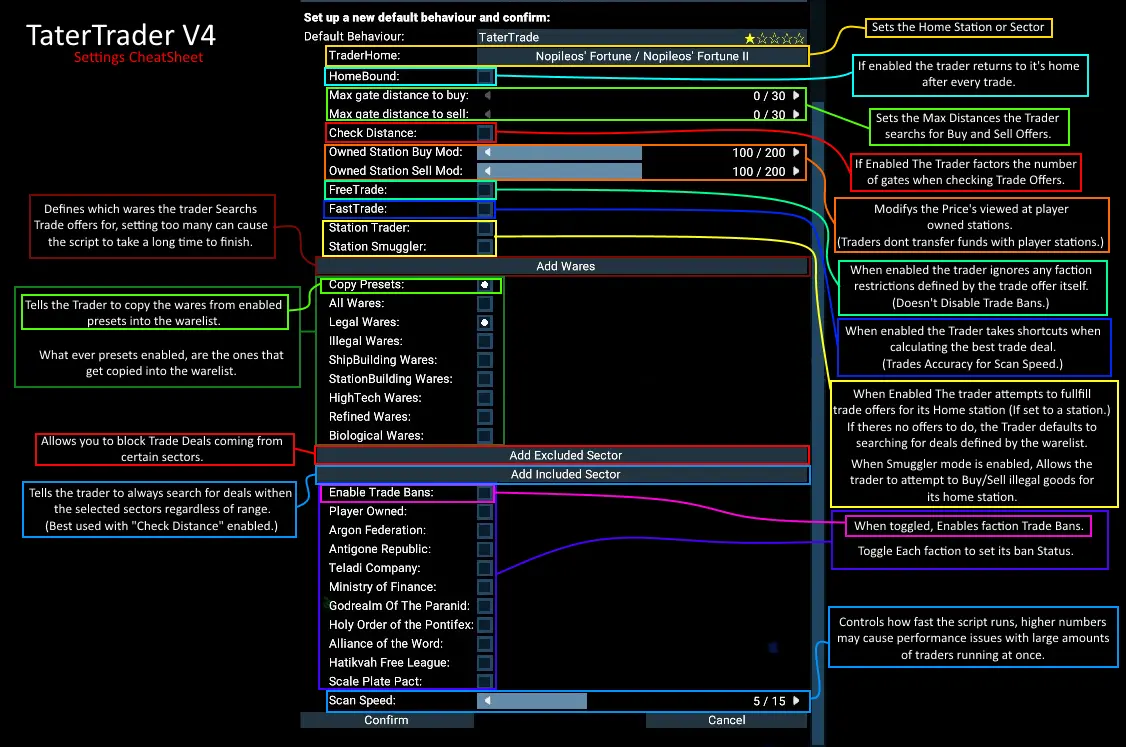
Task: Open TraderHome Nopileos' Fortune selector
Action: pos(642,56)
